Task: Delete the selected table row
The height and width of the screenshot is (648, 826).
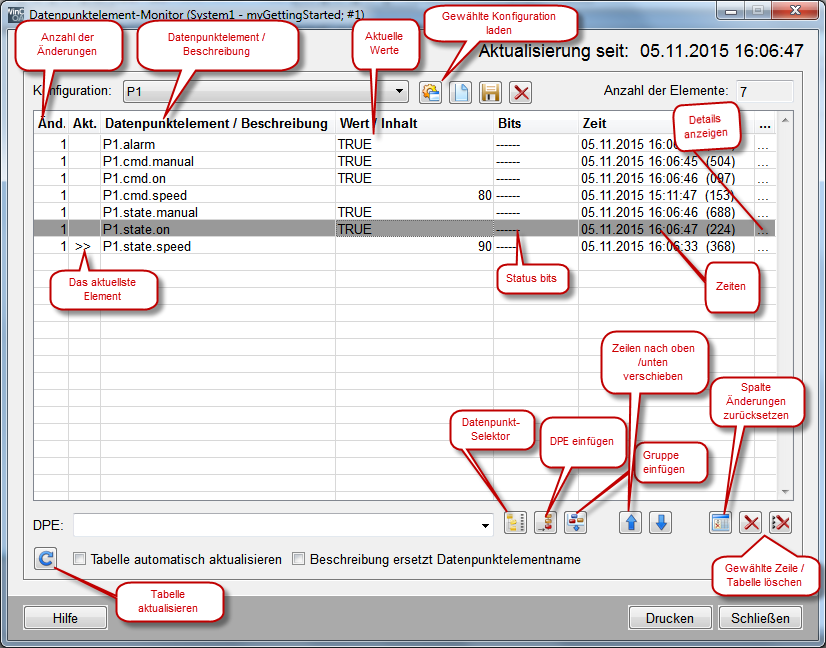Action: click(x=750, y=523)
